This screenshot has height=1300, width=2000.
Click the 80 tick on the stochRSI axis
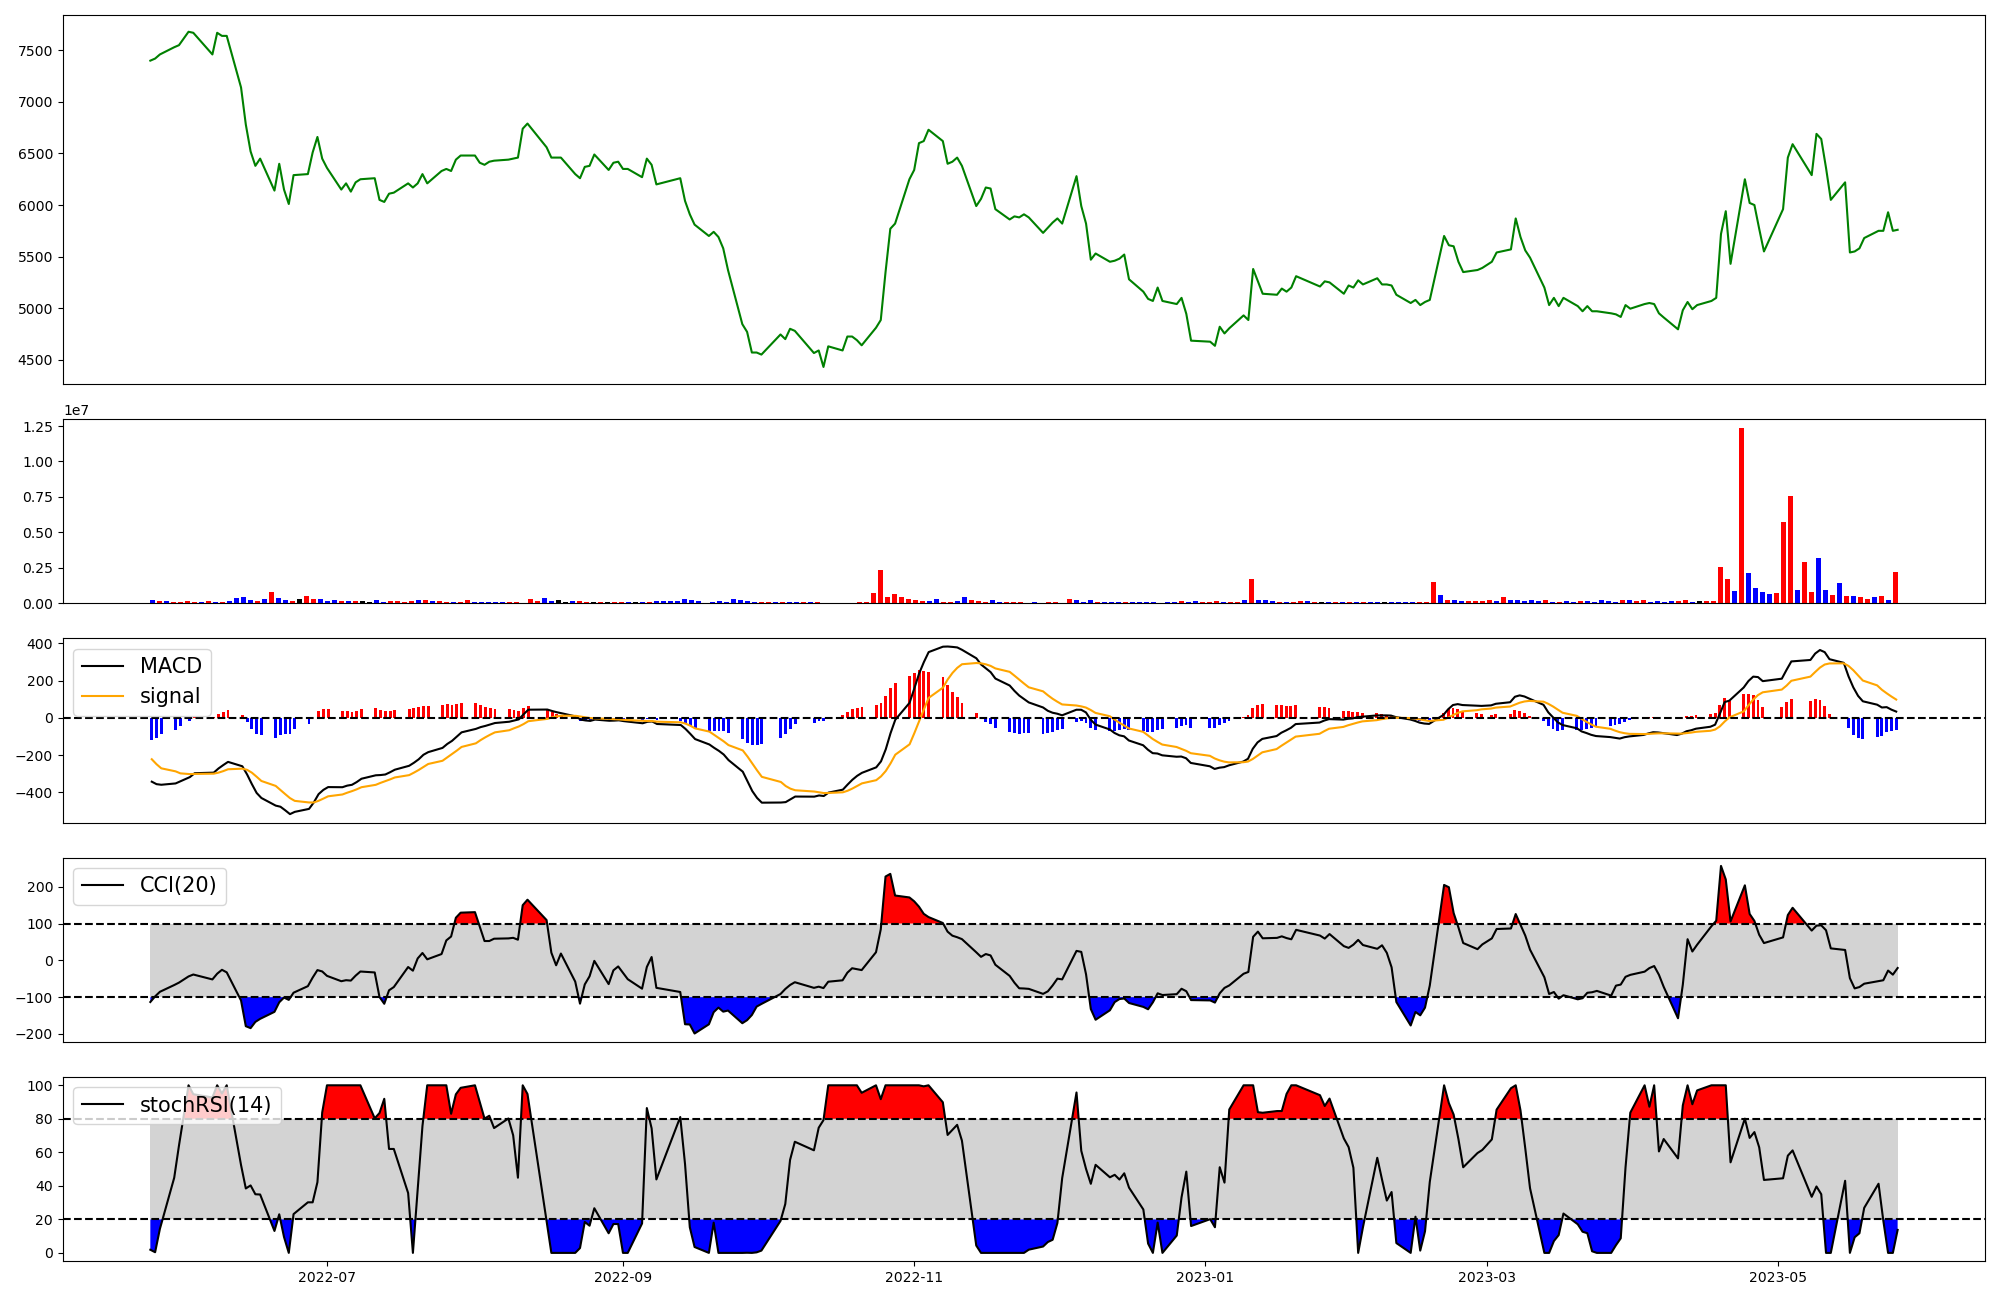point(43,1119)
